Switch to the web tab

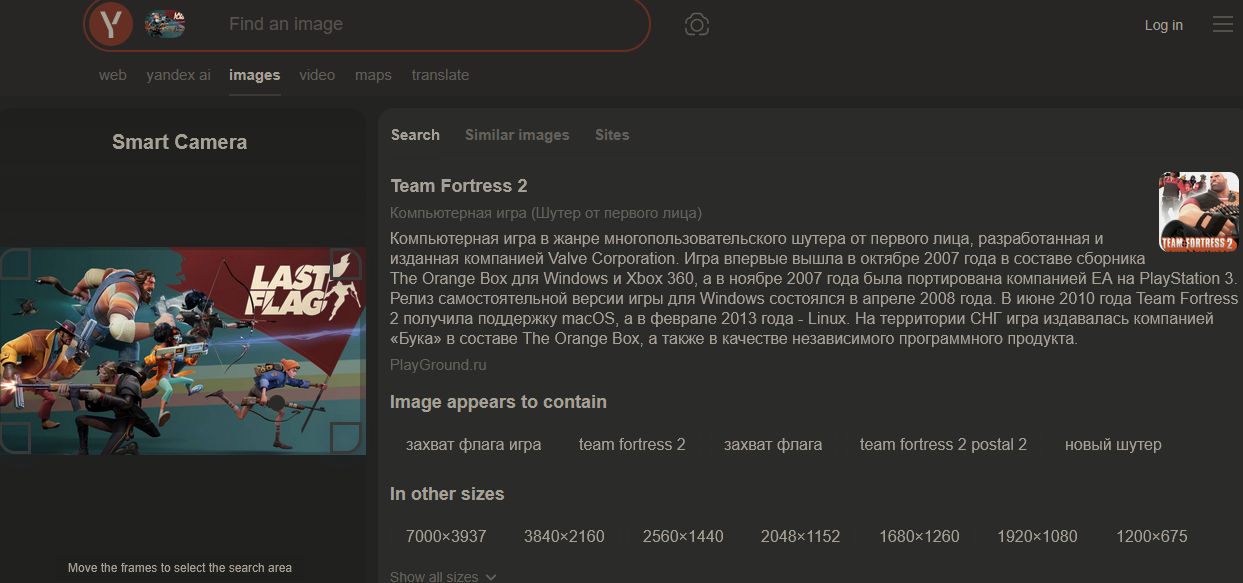coord(113,75)
